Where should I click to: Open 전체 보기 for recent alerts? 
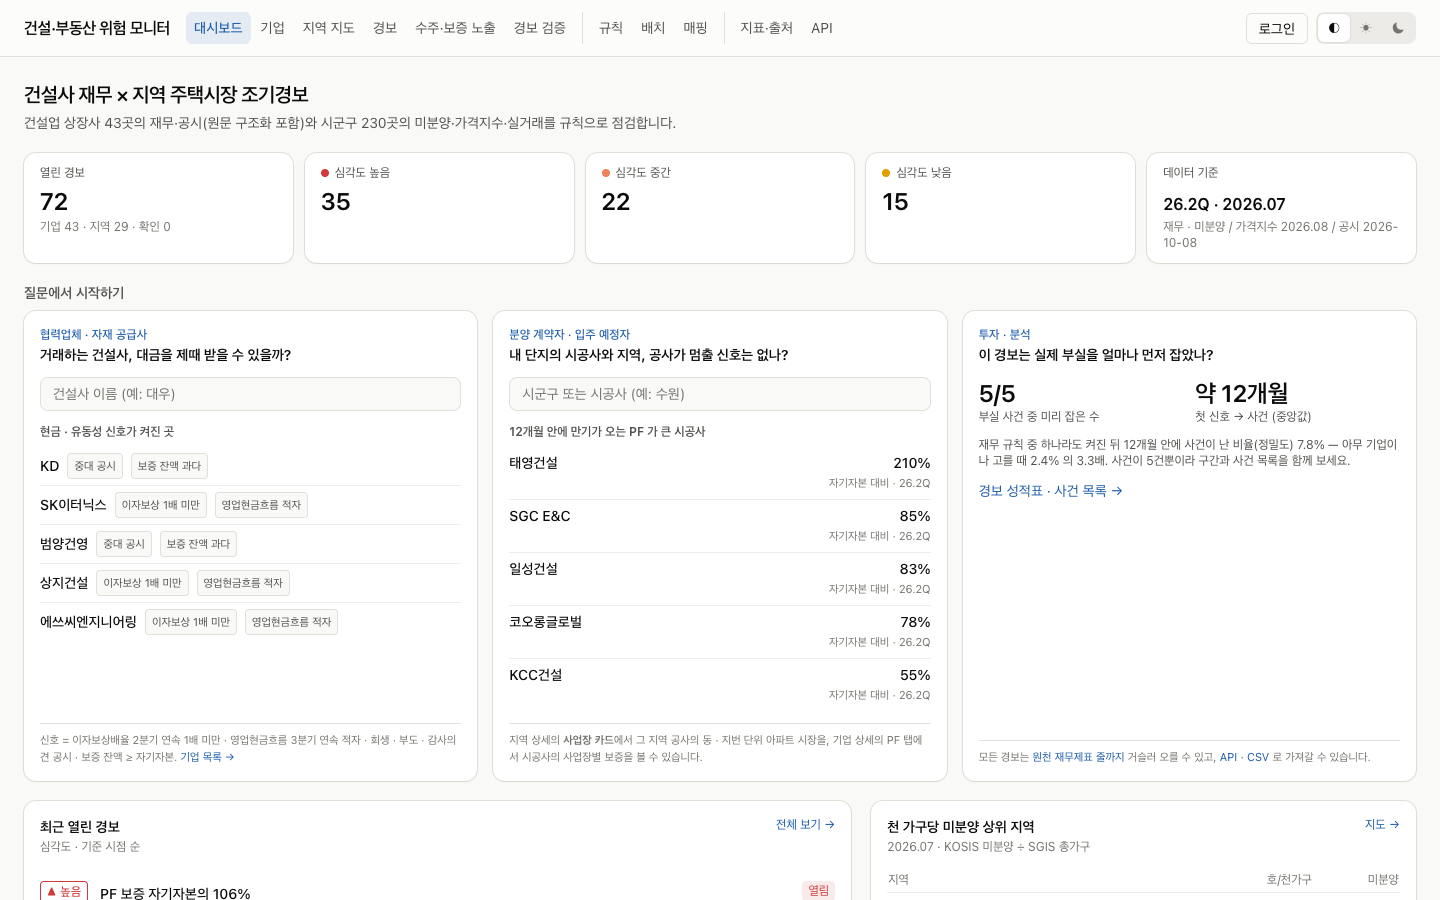click(805, 825)
